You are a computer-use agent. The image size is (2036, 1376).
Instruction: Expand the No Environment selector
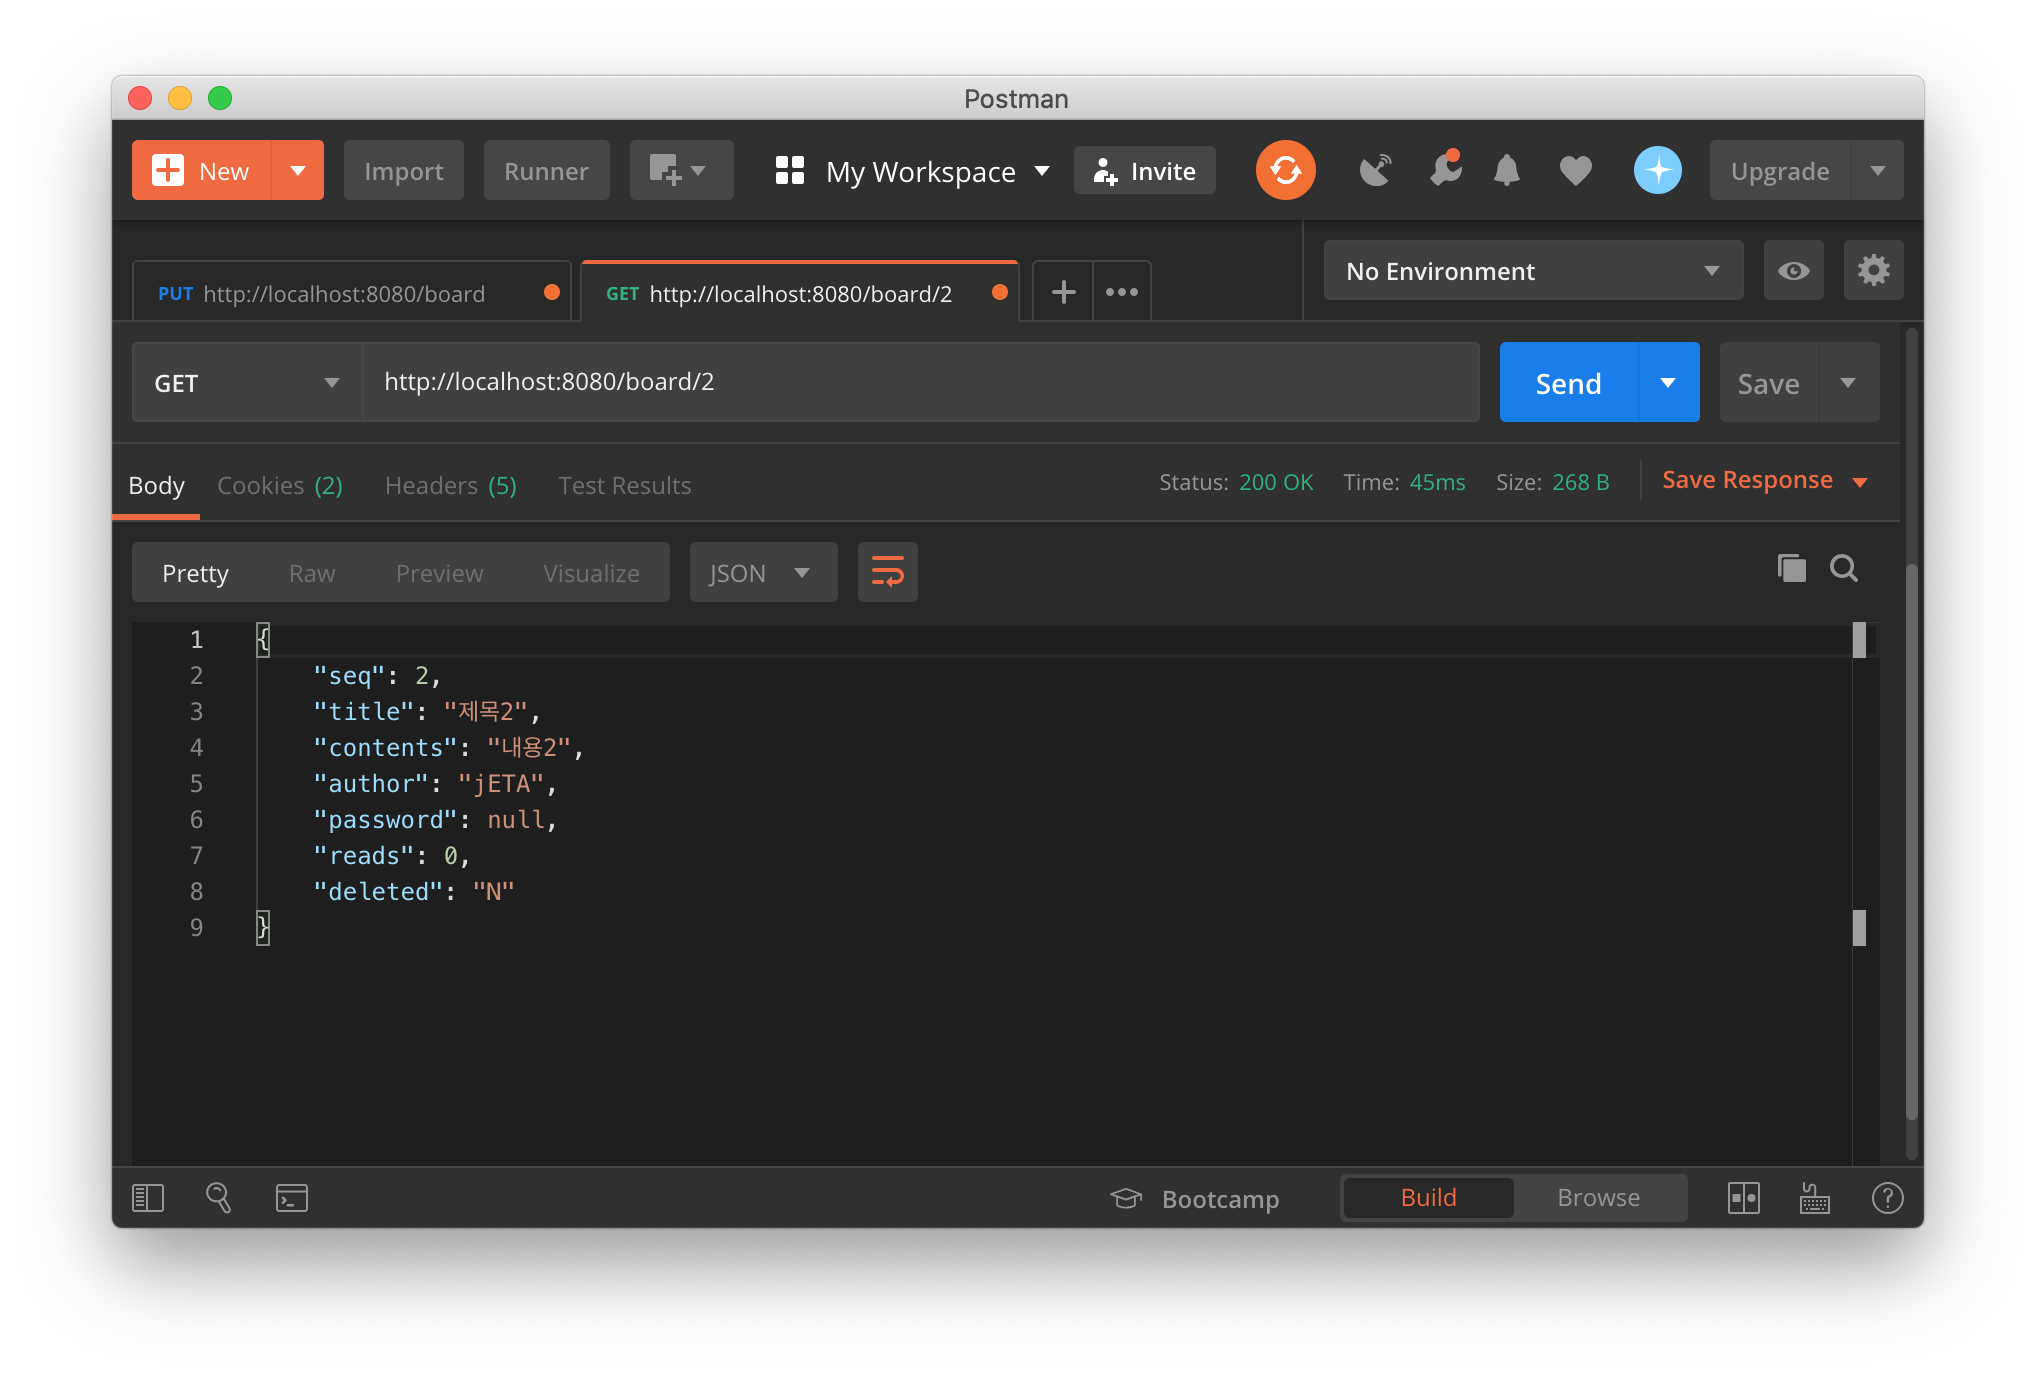pyautogui.click(x=1532, y=271)
